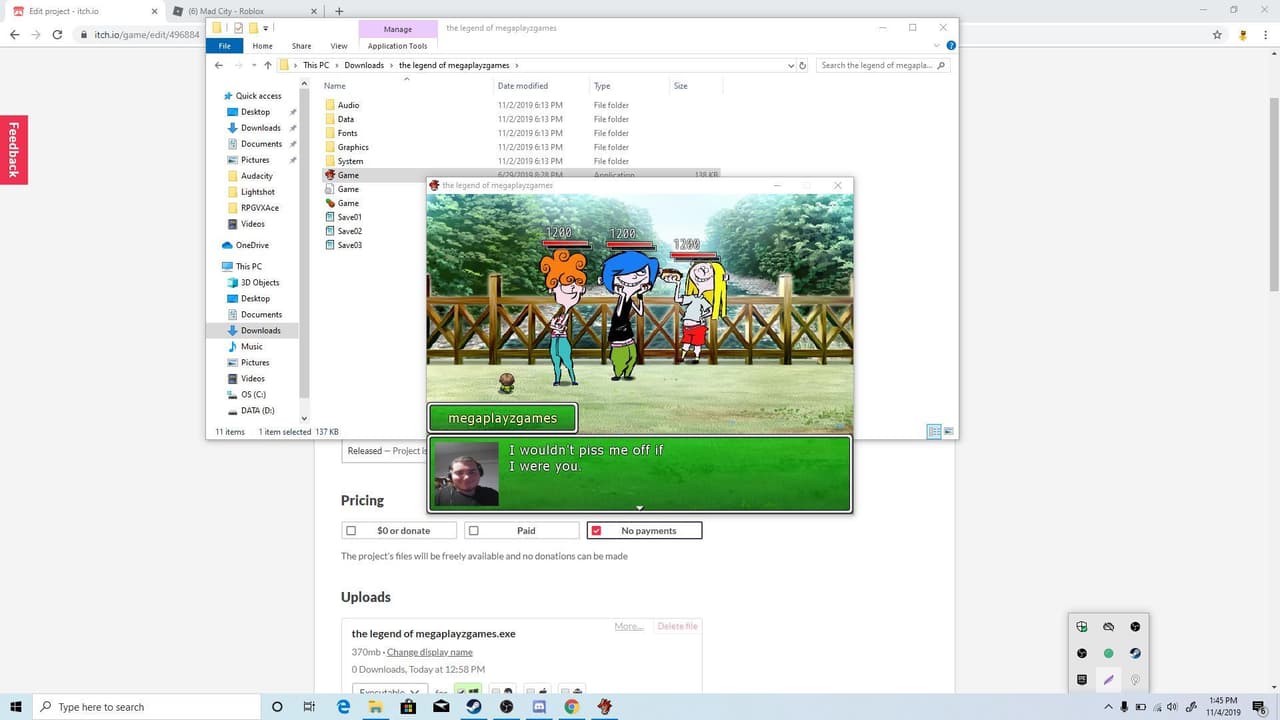
Task: Expand the Explorer ribbon chevron
Action: click(938, 46)
